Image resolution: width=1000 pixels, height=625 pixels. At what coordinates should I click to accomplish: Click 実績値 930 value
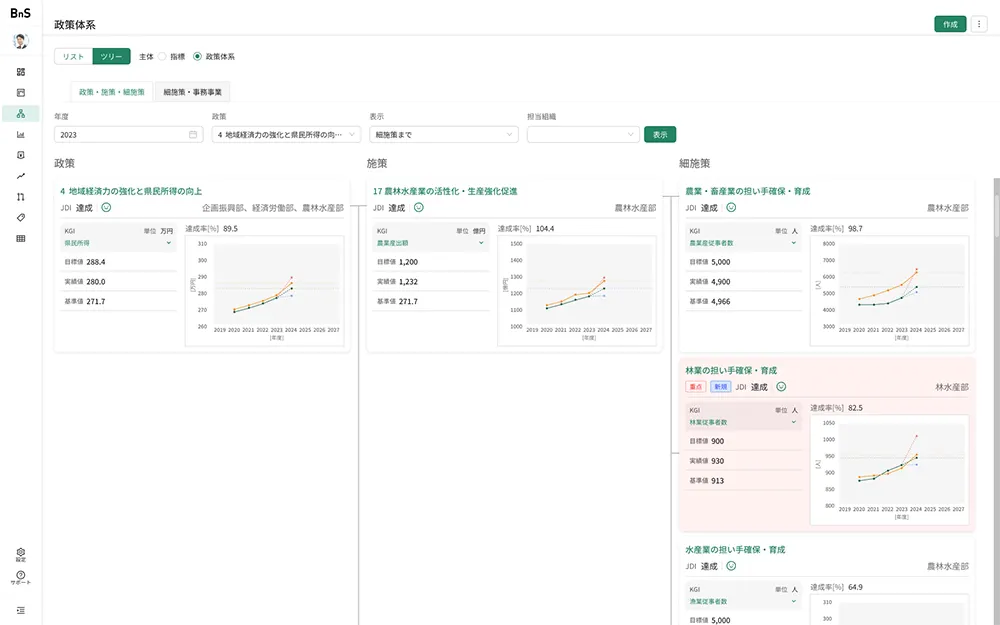click(x=717, y=461)
